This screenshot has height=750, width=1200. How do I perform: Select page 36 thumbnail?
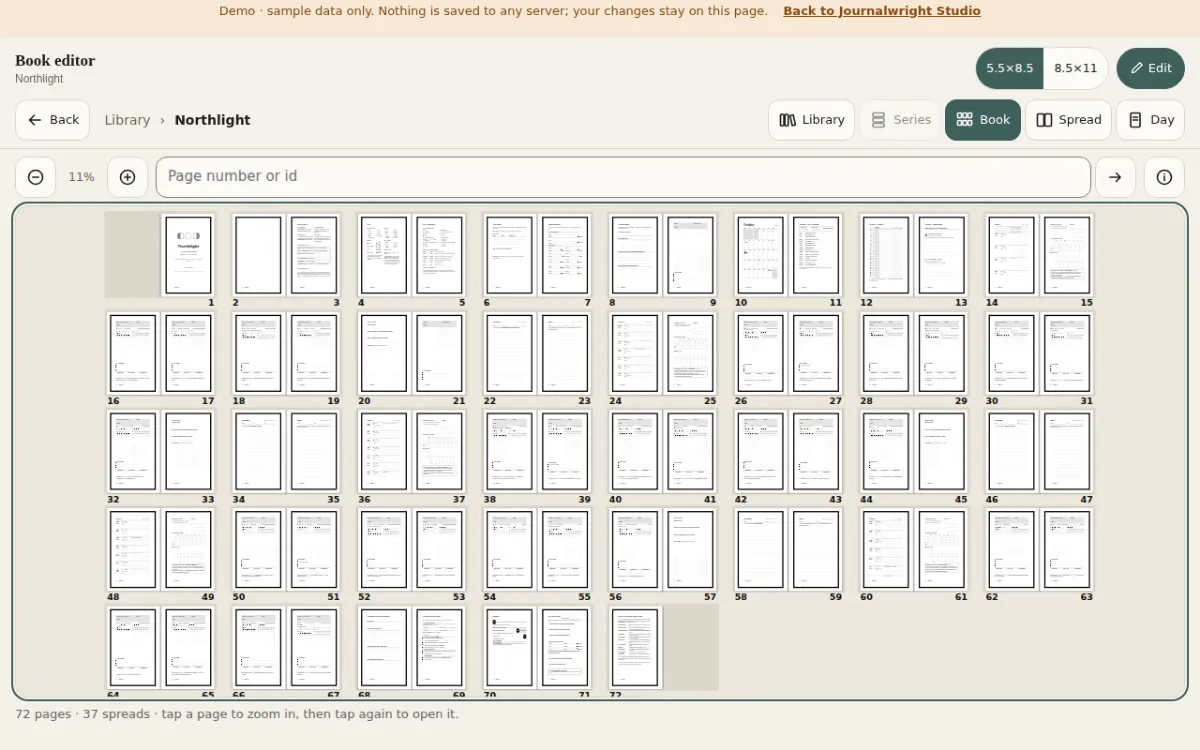[384, 451]
